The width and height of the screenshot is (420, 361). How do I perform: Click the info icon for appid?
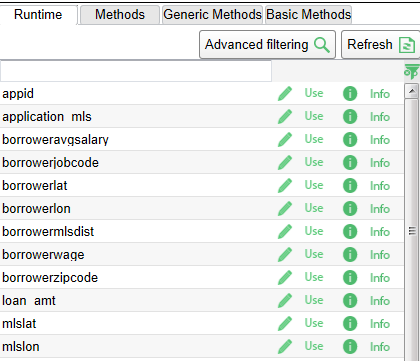350,94
